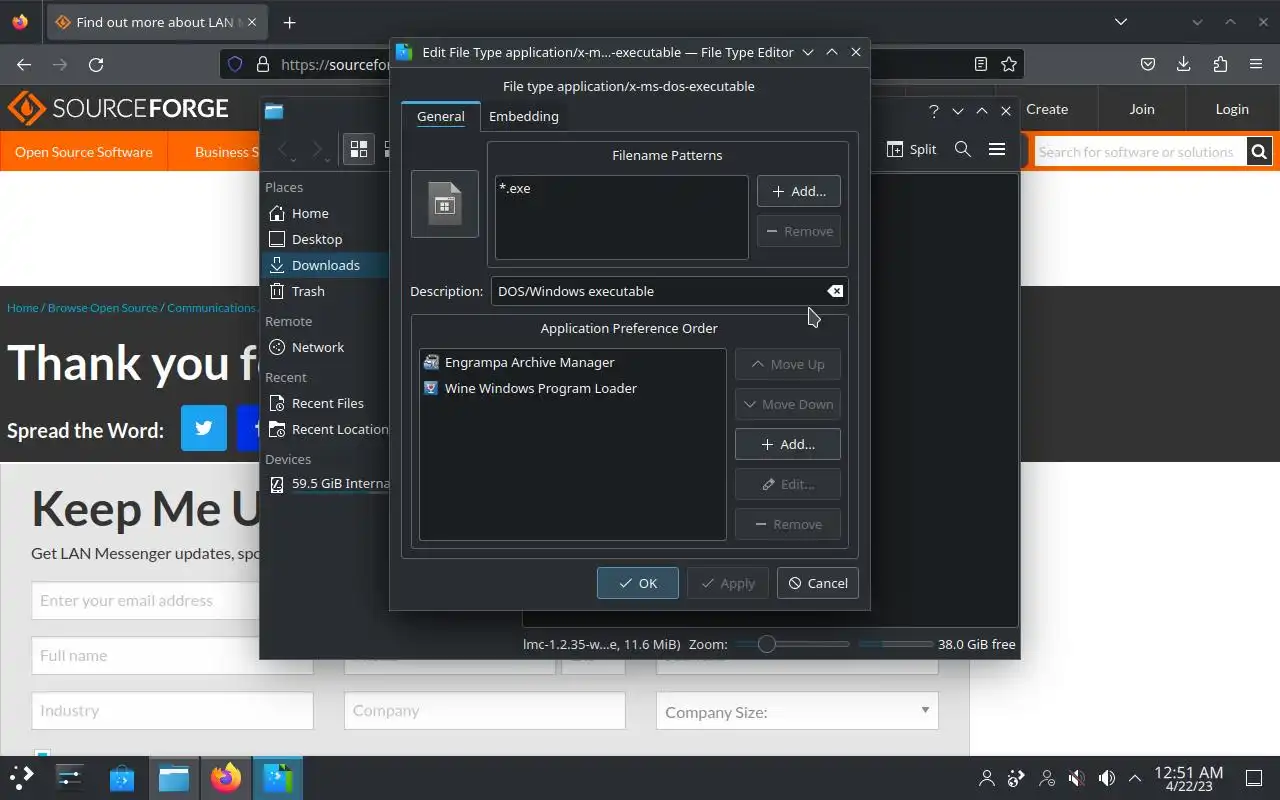The width and height of the screenshot is (1280, 800).
Task: Open Discover store from the taskbar
Action: [122, 777]
